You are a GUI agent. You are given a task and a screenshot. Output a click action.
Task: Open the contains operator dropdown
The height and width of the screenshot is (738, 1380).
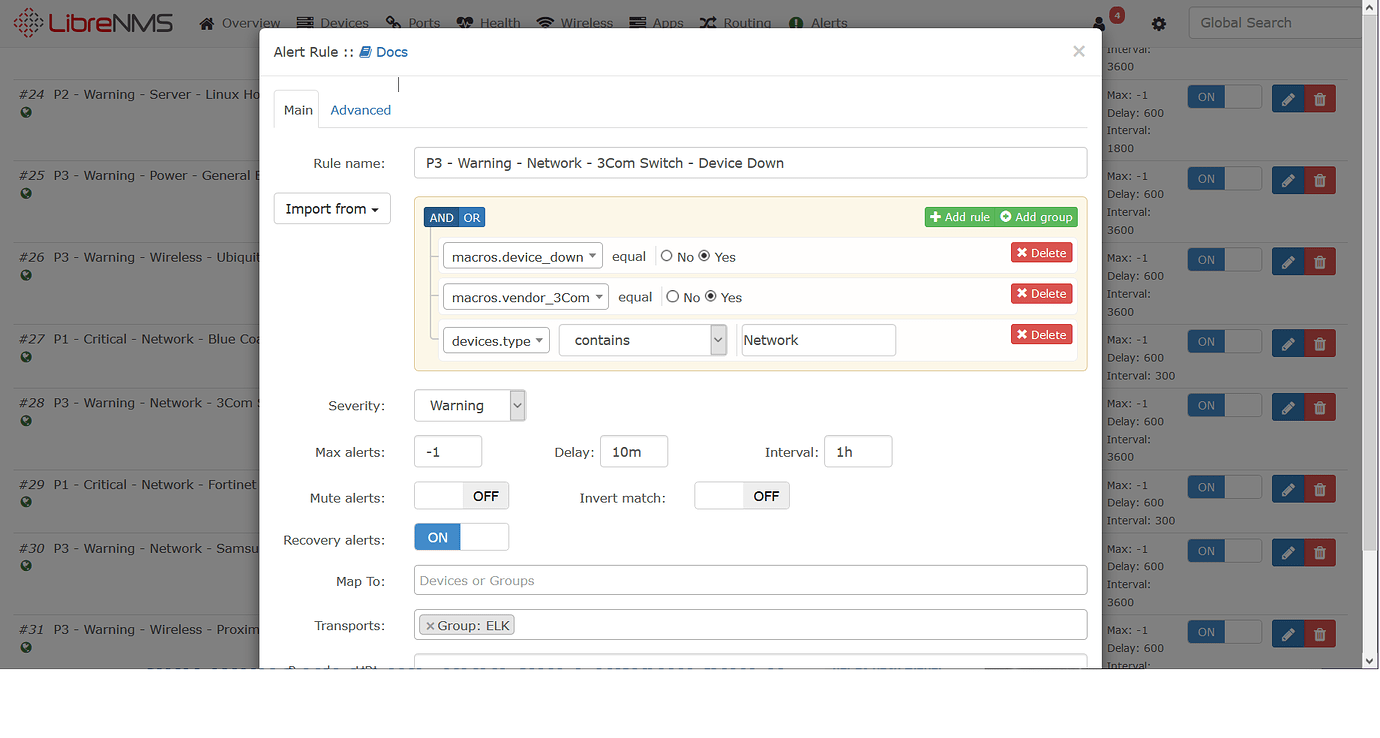point(642,340)
